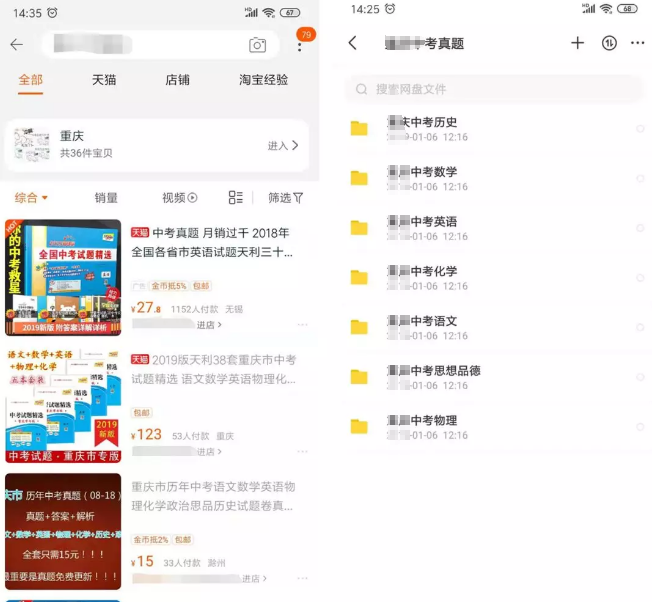Open the 中考语文 folder
652x602 pixels.
[497, 328]
